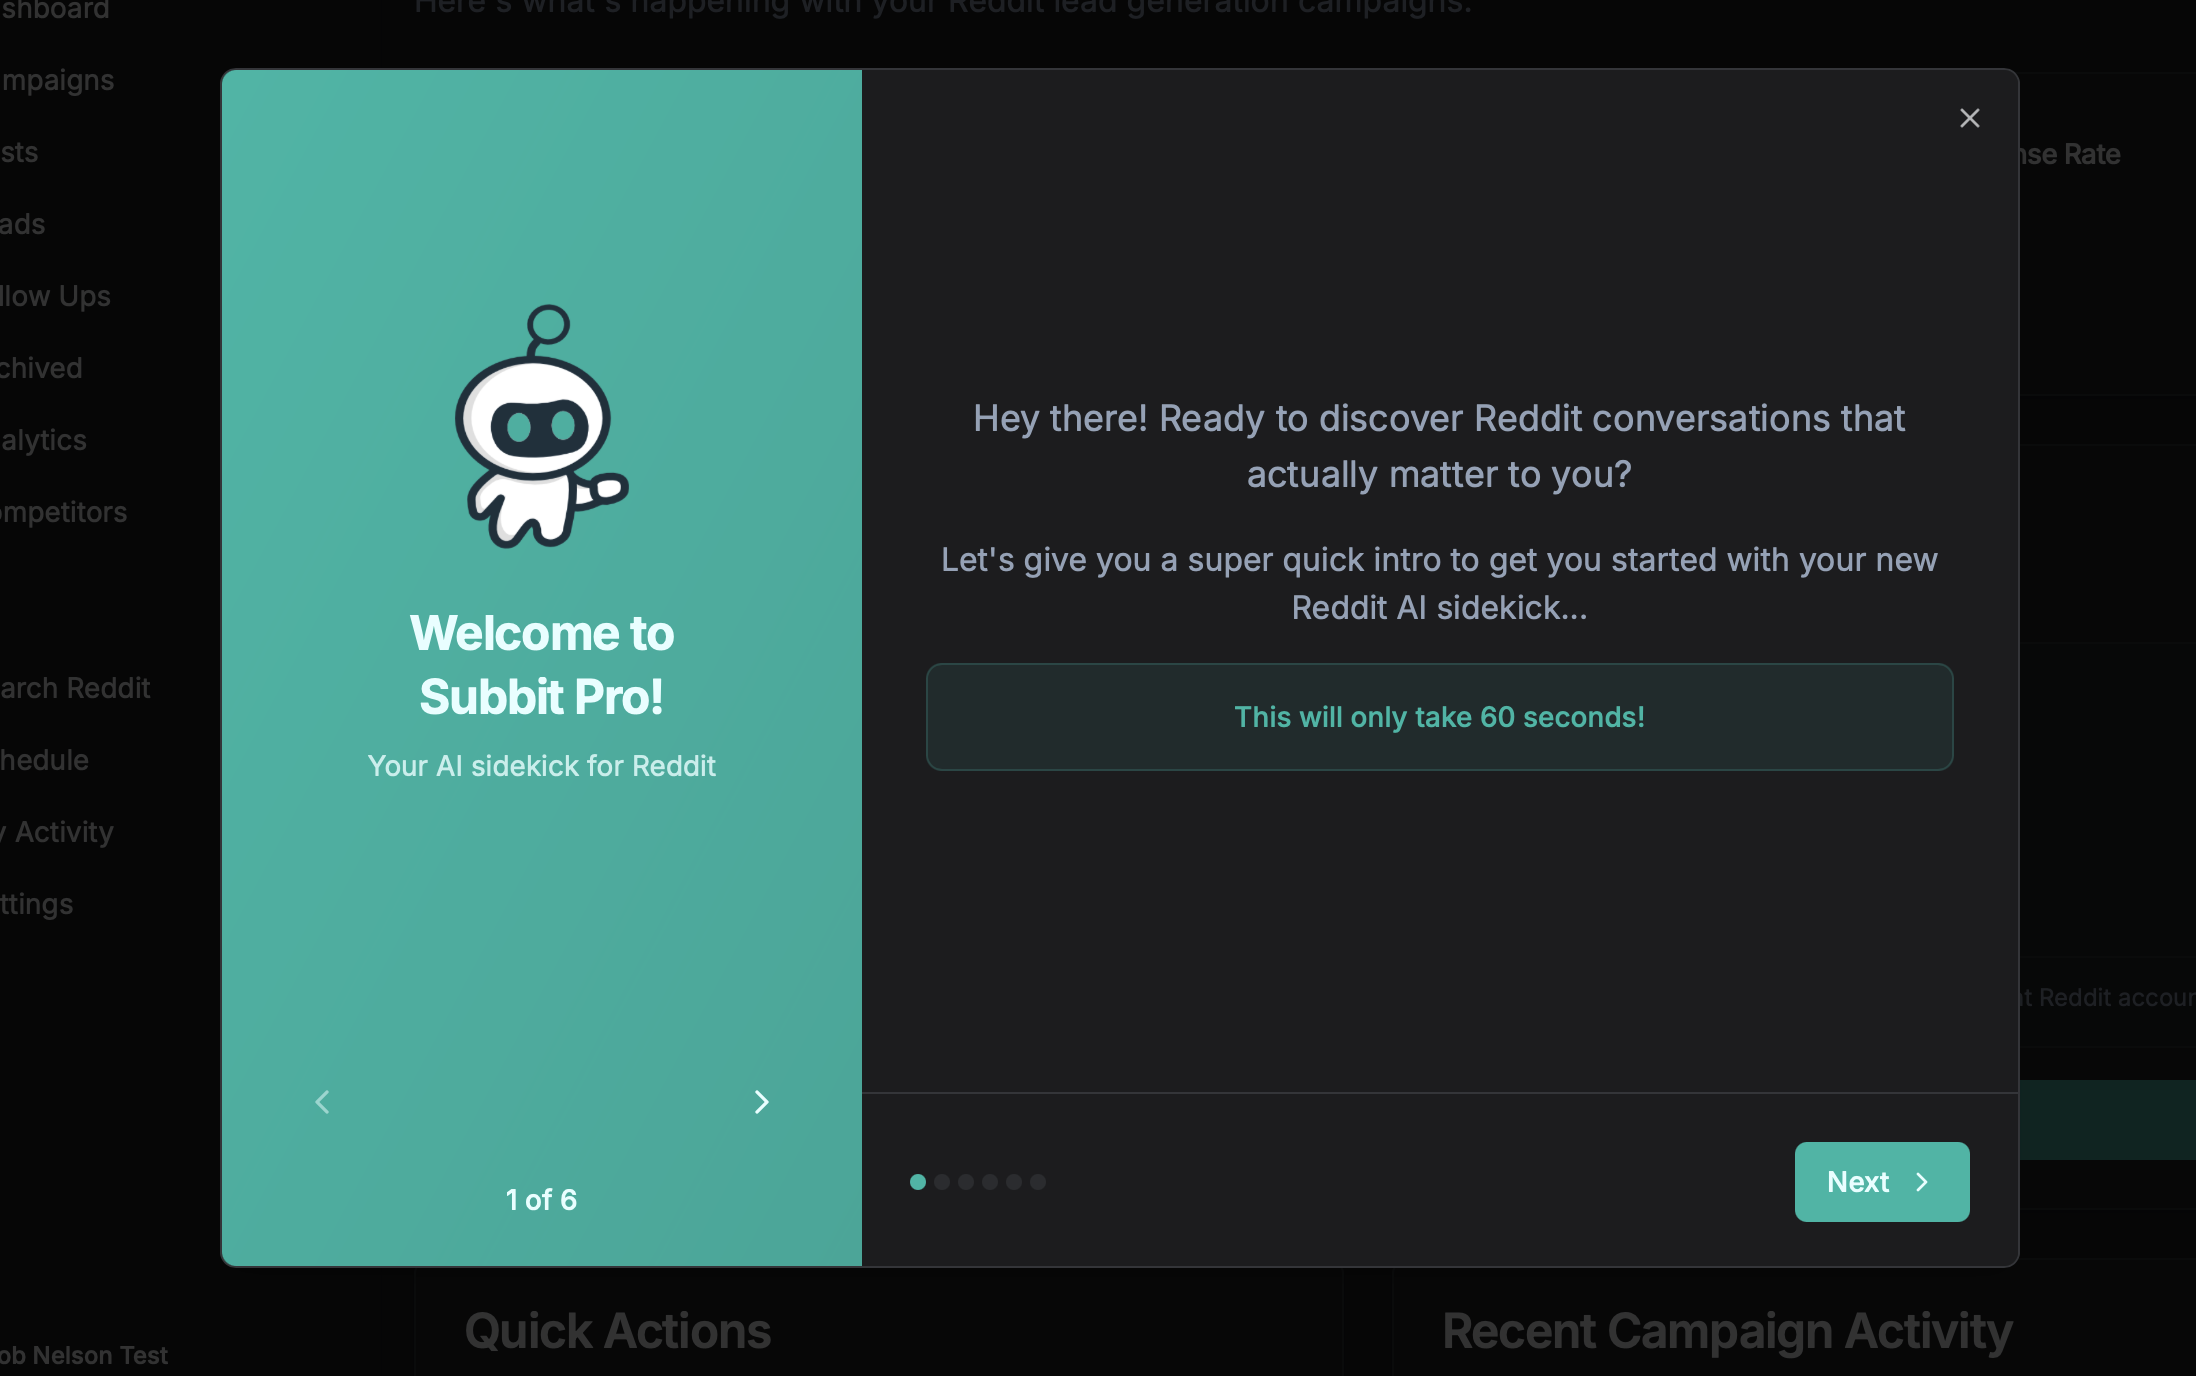Jump to the fourth pagination dot
Viewport: 2196px width, 1376px height.
coord(990,1182)
